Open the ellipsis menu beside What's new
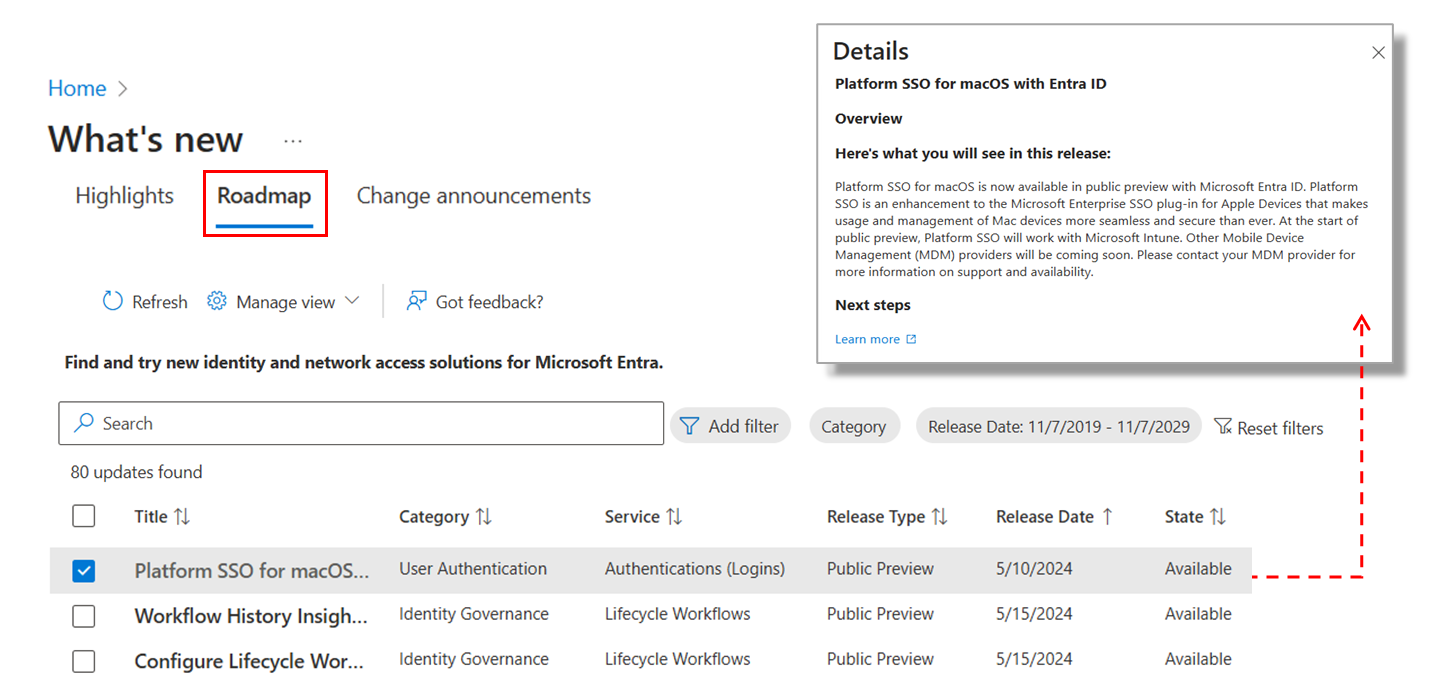This screenshot has width=1432, height=700. click(292, 141)
